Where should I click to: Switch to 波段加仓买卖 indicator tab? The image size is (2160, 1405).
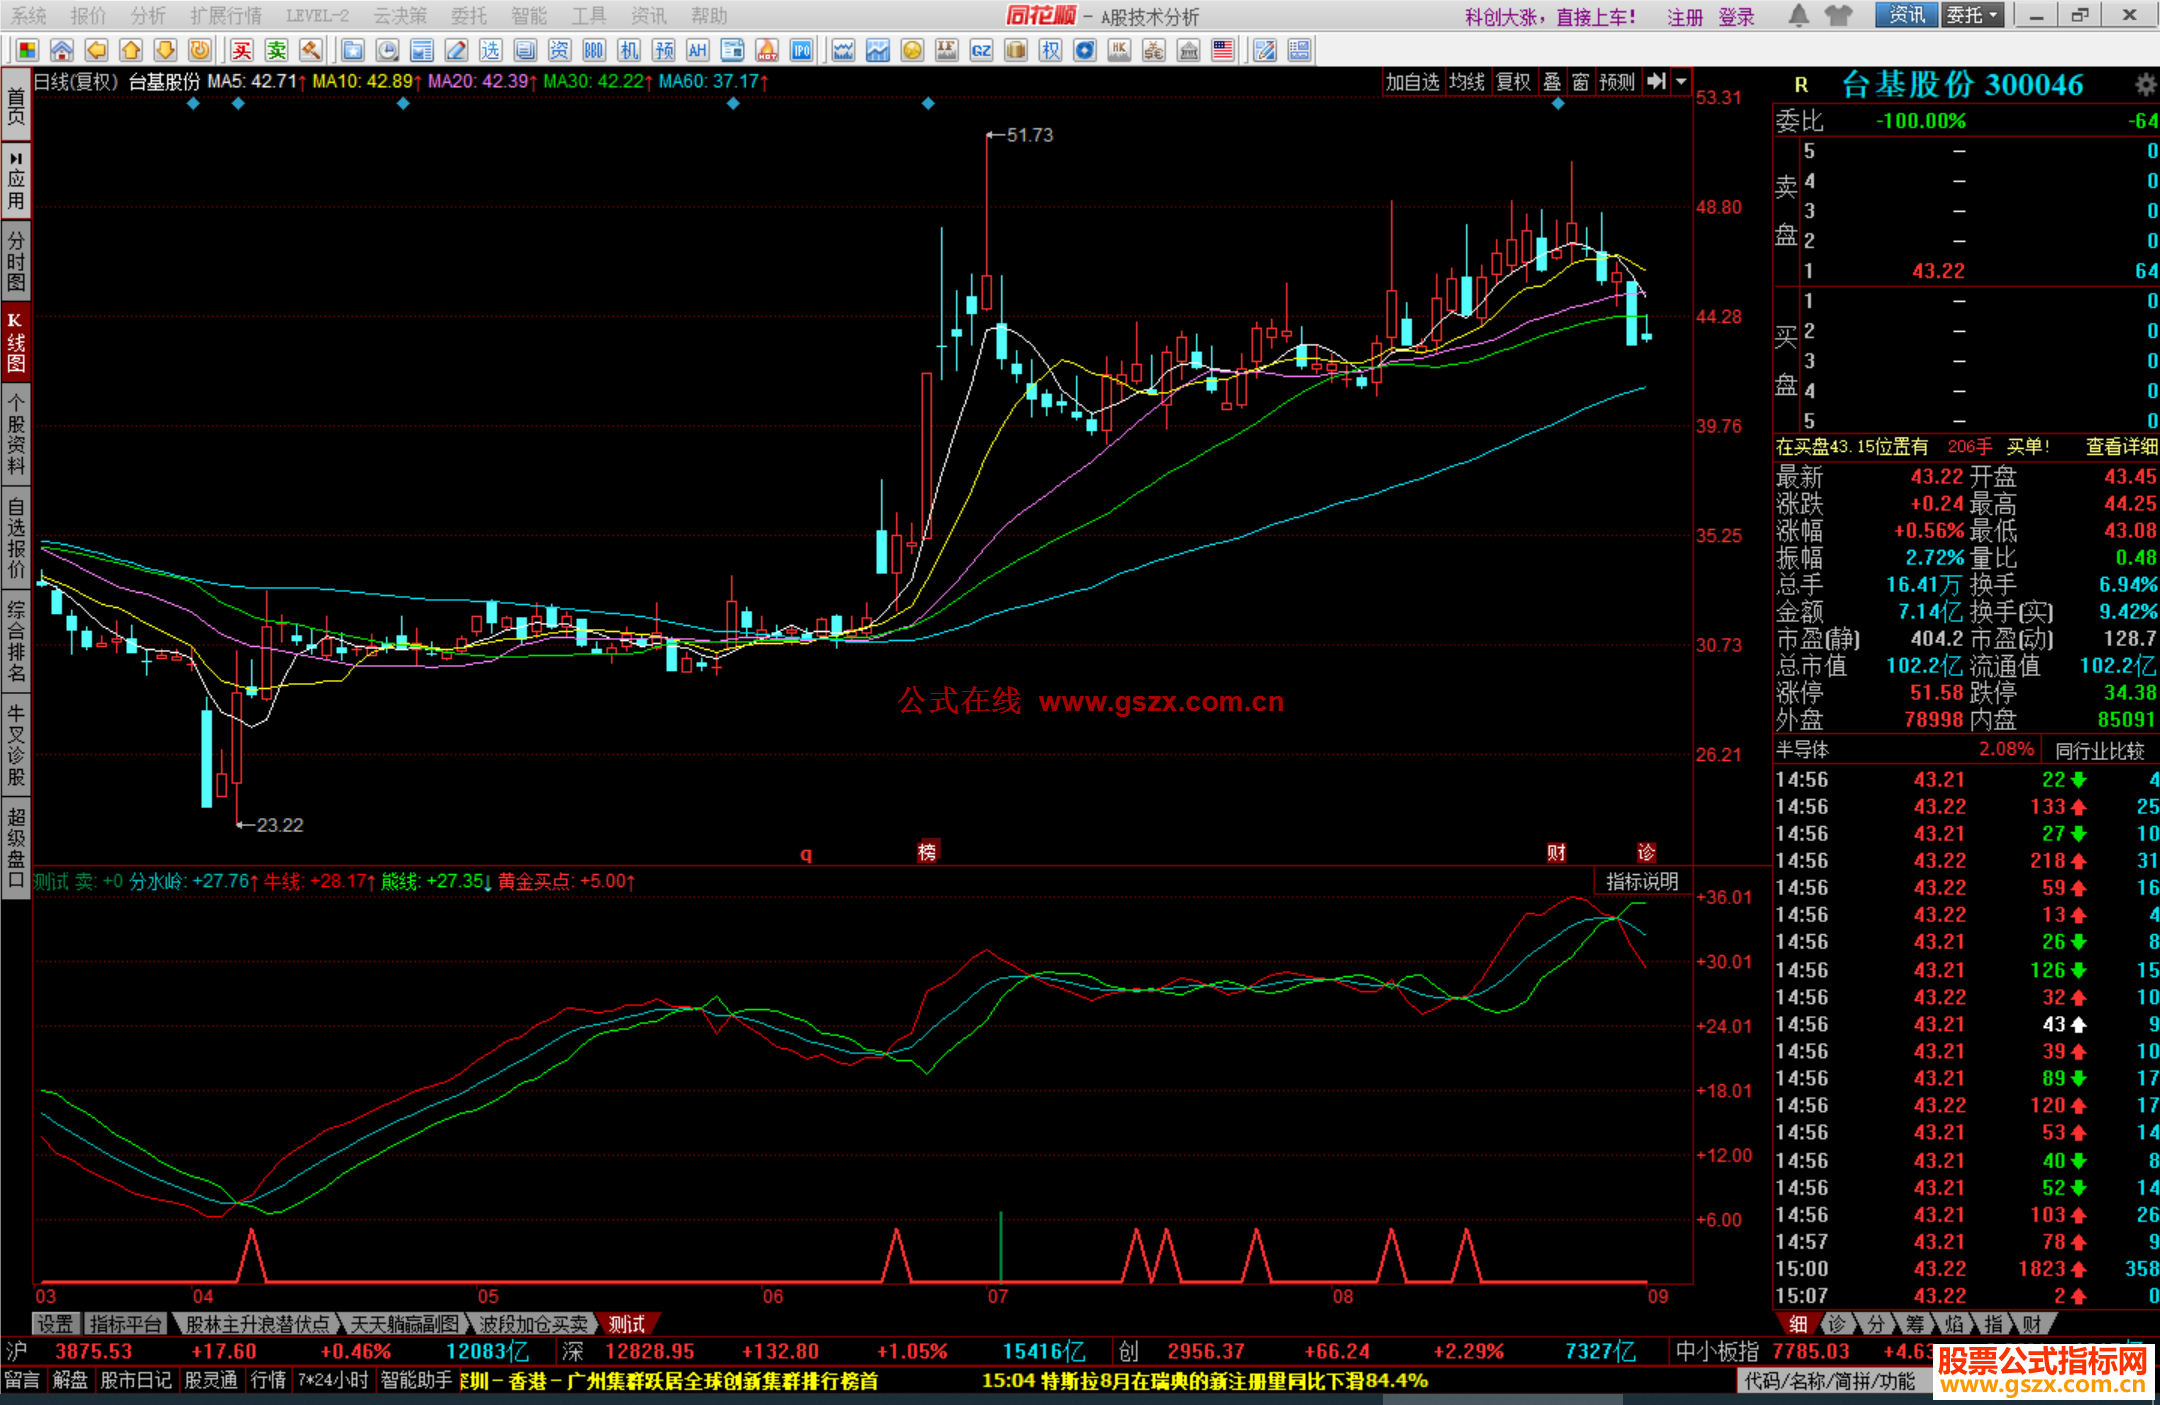coord(533,1324)
